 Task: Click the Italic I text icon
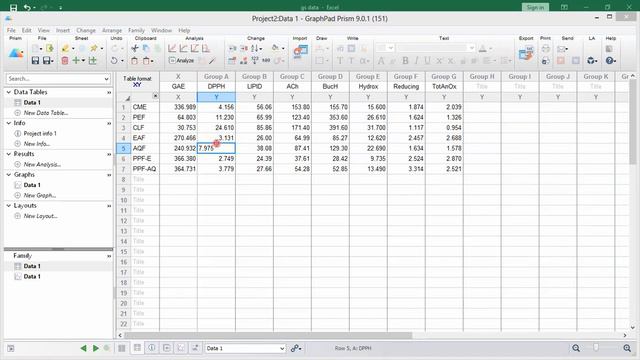coord(416,61)
